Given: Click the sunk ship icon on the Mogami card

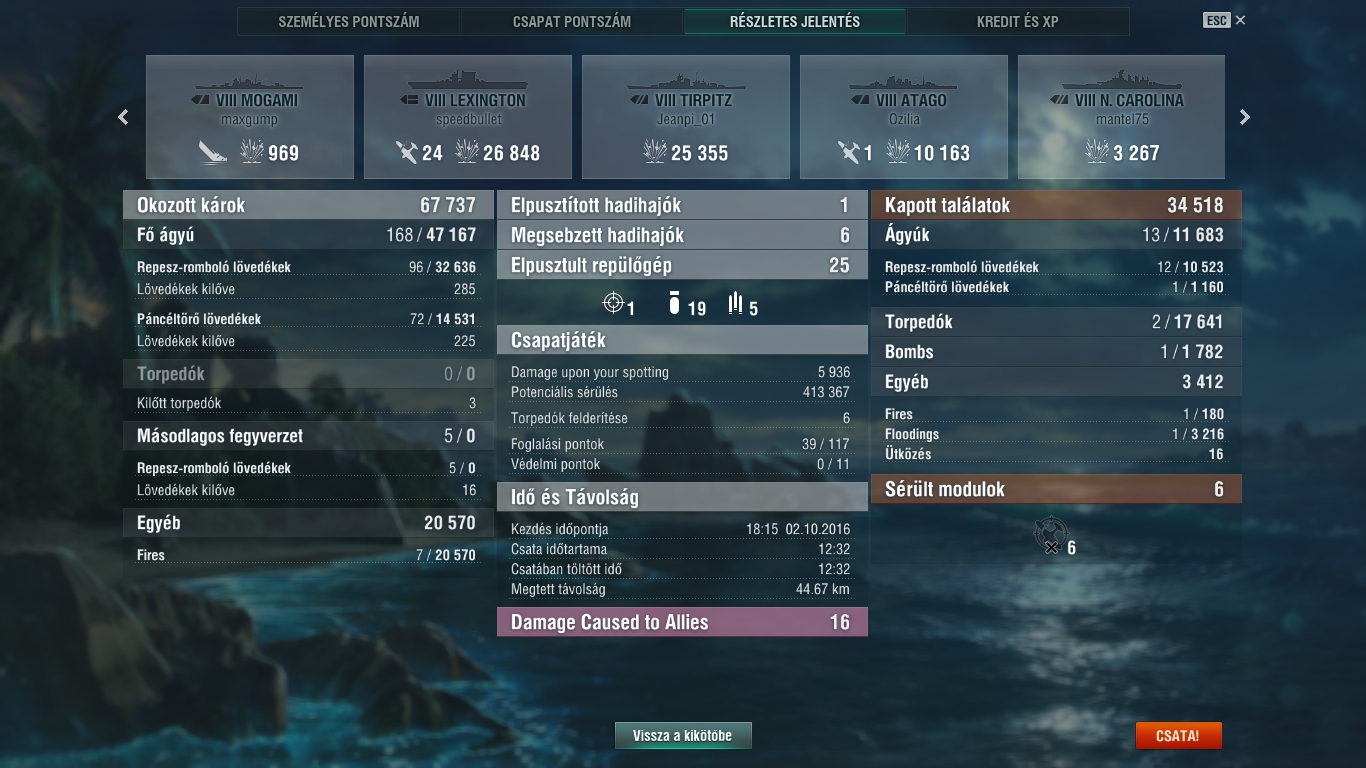Looking at the screenshot, I should (212, 152).
